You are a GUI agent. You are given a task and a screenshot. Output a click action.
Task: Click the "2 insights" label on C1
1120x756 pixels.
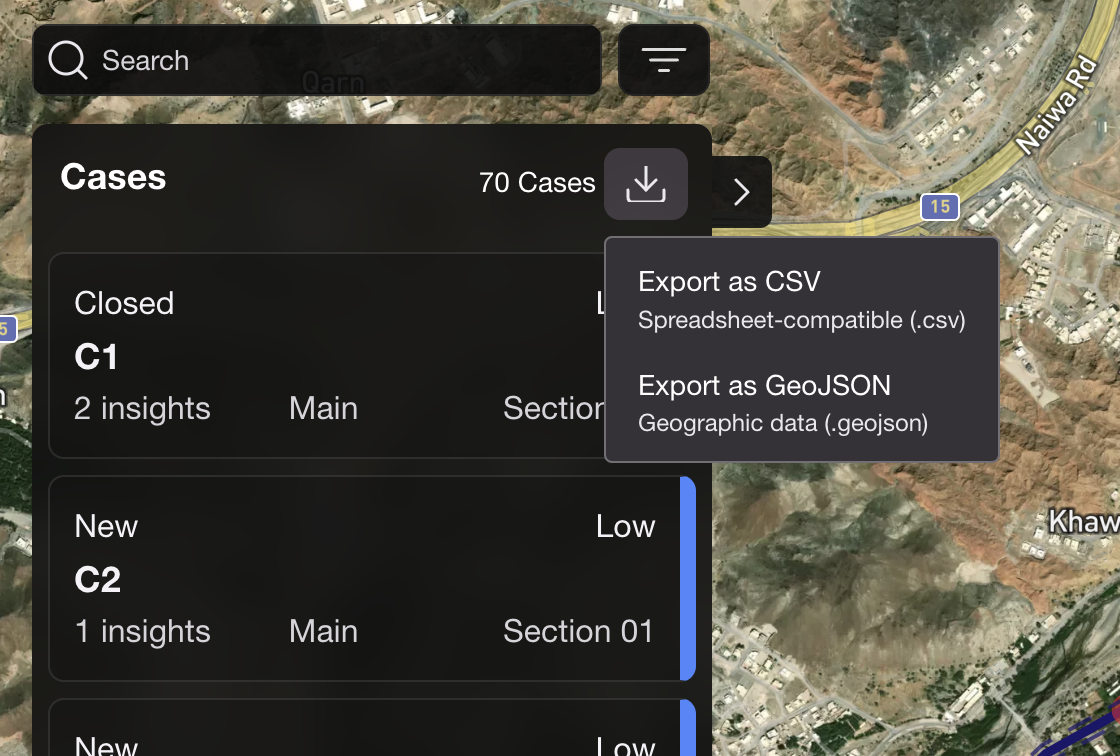pos(142,408)
